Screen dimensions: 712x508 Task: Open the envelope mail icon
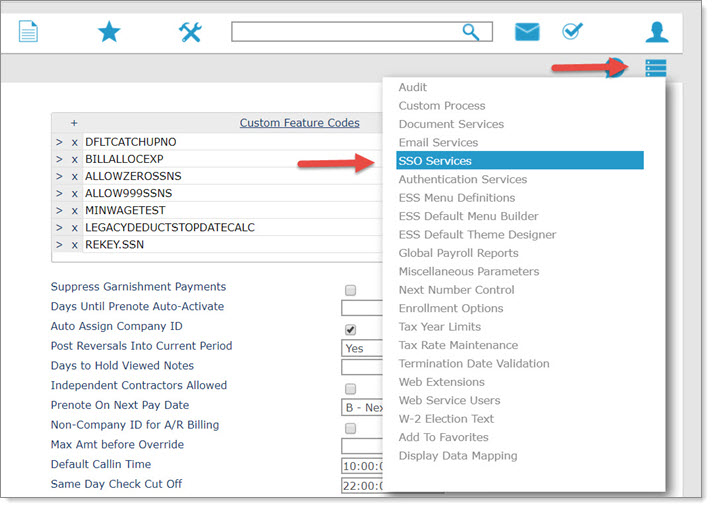point(527,32)
